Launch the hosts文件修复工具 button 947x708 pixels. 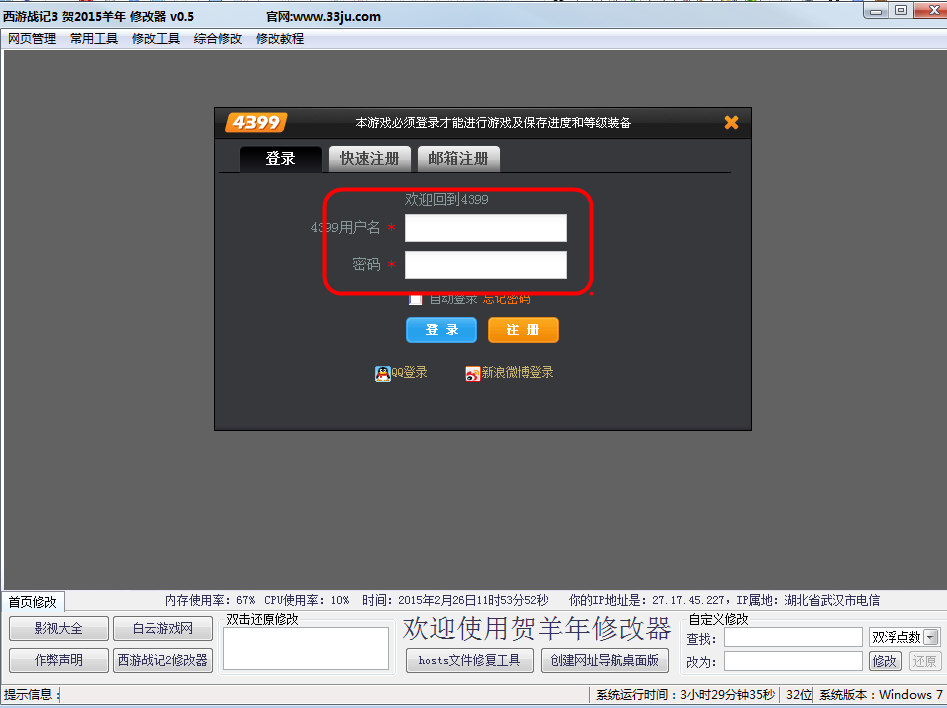click(469, 660)
